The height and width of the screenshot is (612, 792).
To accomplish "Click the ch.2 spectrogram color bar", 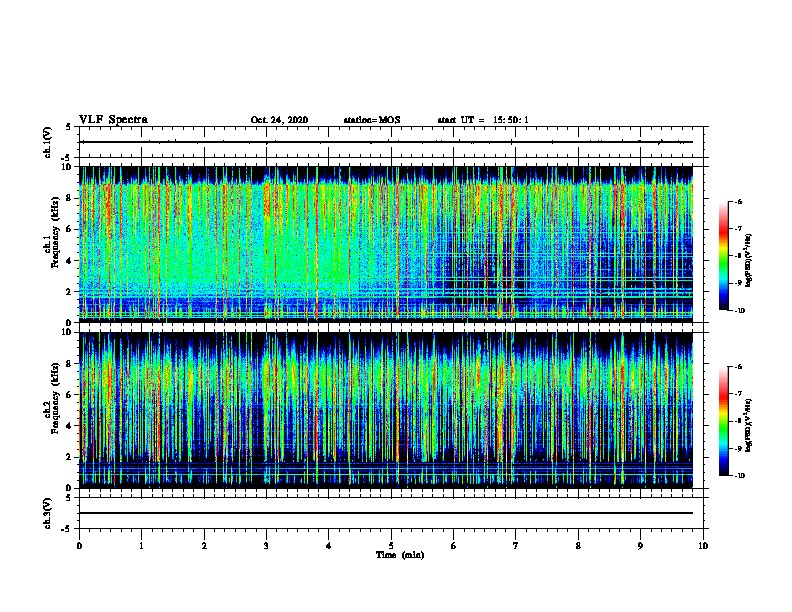I will click(x=724, y=421).
